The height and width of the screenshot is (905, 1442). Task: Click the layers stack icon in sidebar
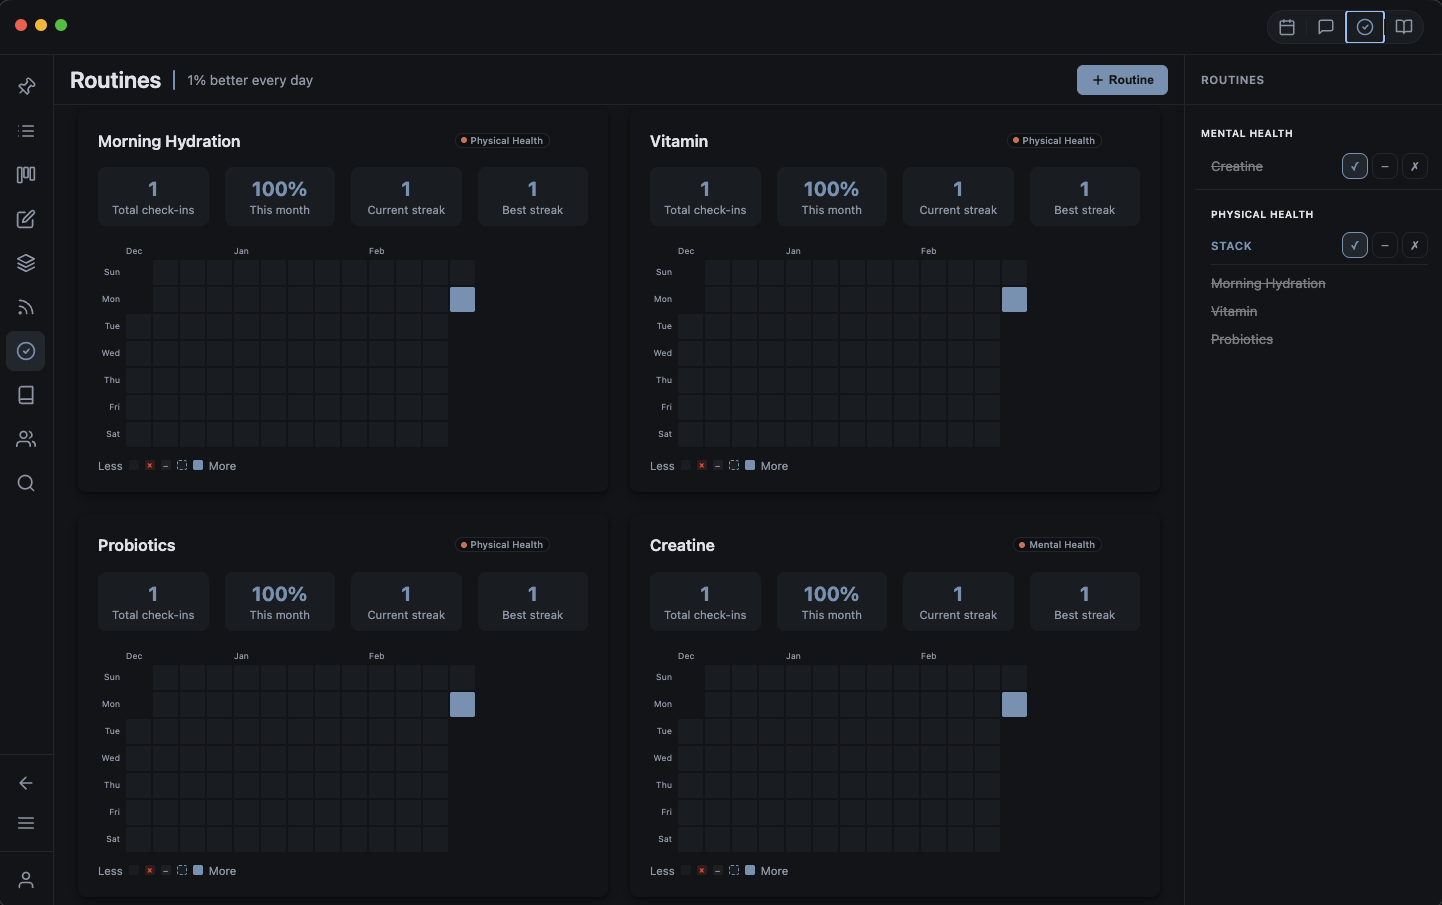[26, 263]
